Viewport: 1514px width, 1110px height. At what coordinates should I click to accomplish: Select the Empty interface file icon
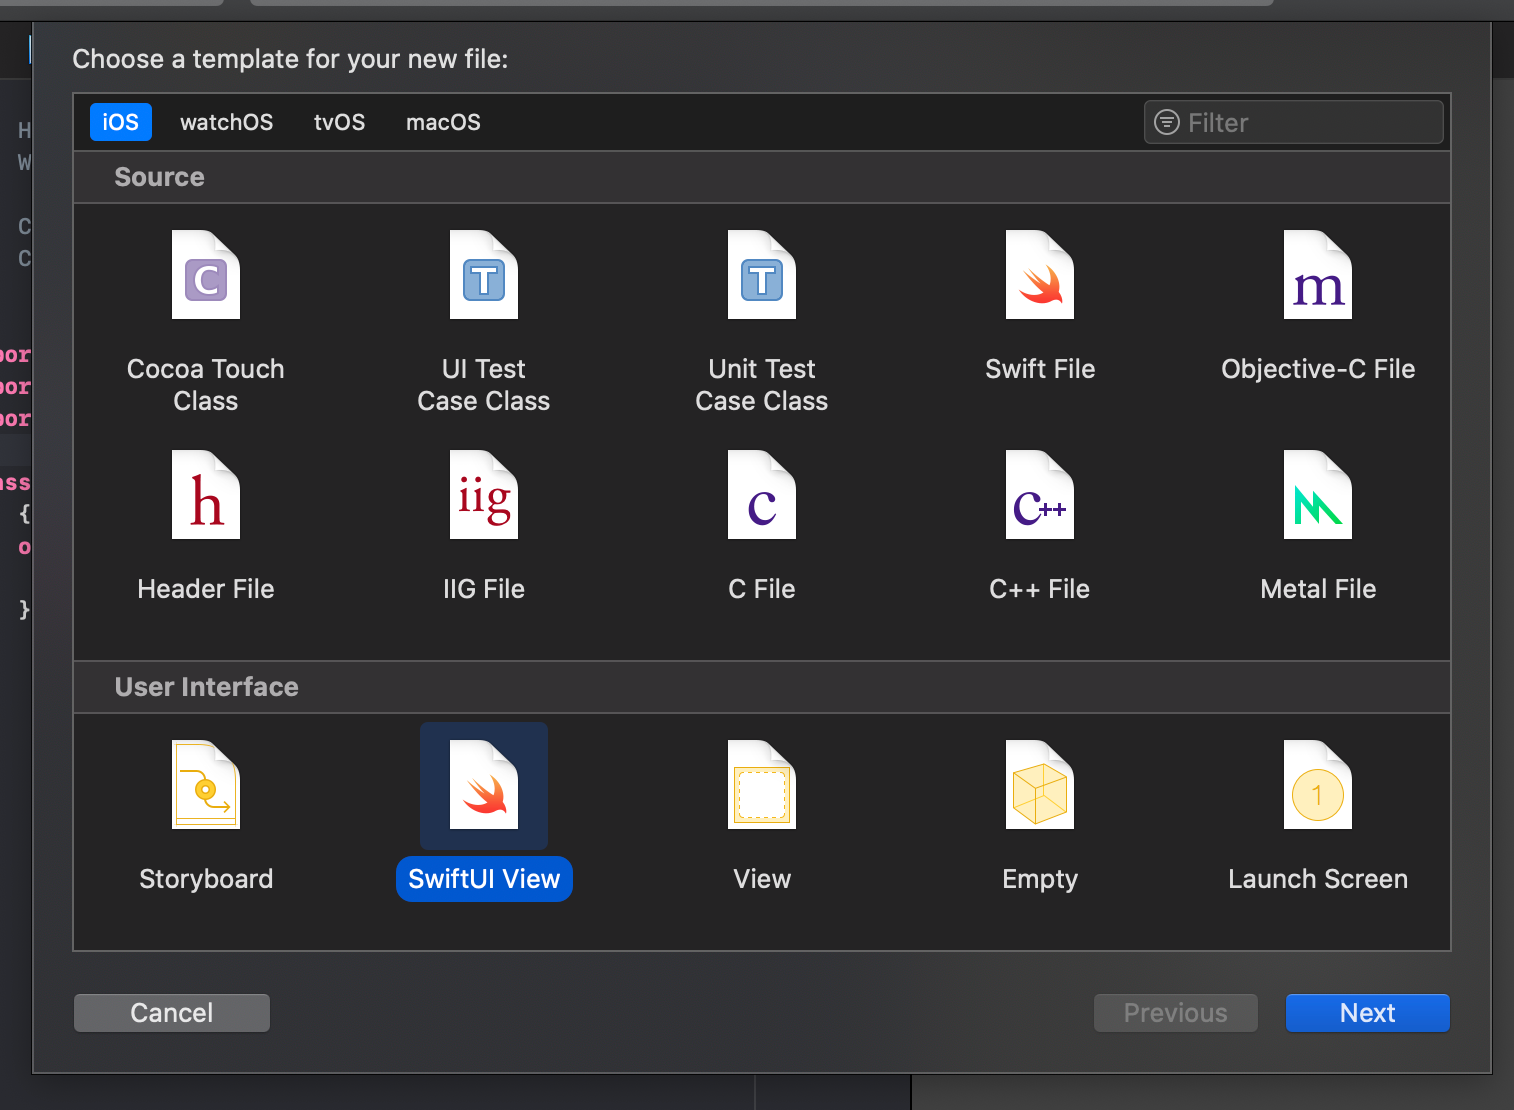[1040, 785]
